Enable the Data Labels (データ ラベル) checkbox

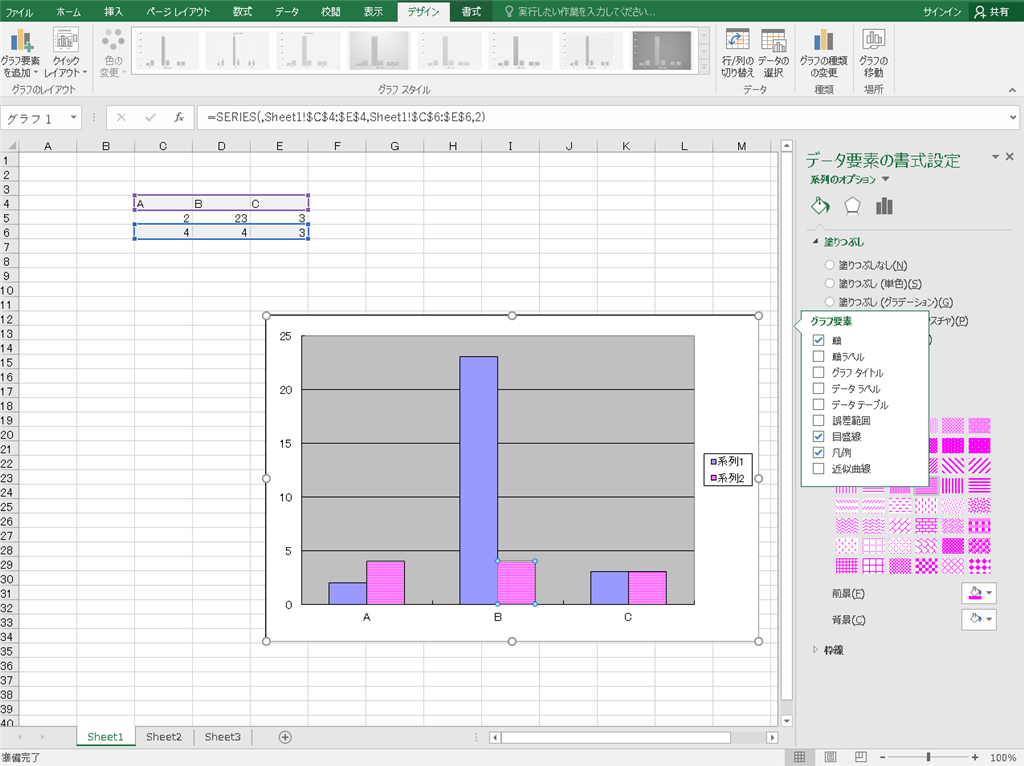[x=818, y=389]
